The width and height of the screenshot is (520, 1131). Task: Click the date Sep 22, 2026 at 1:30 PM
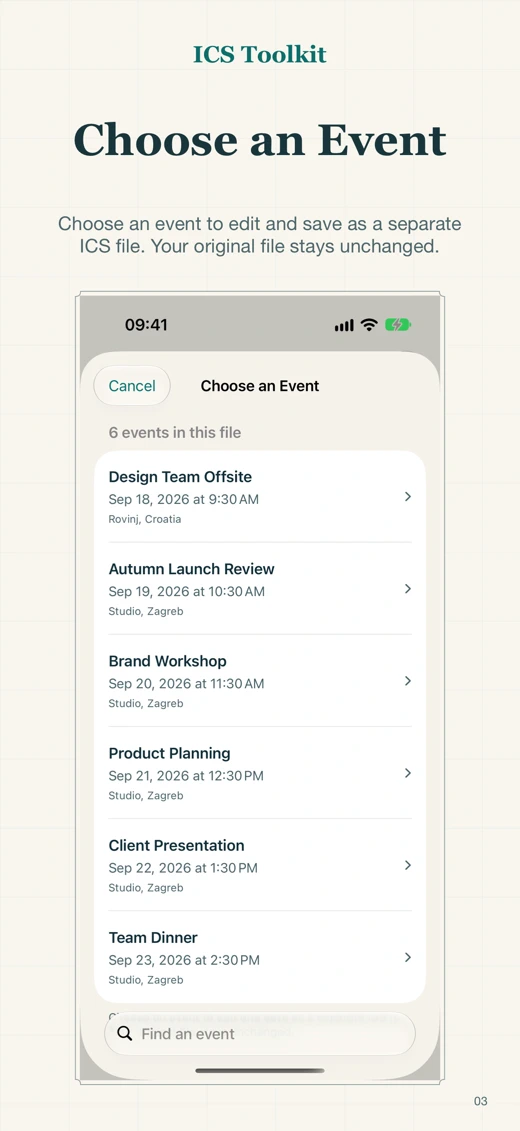coord(183,868)
